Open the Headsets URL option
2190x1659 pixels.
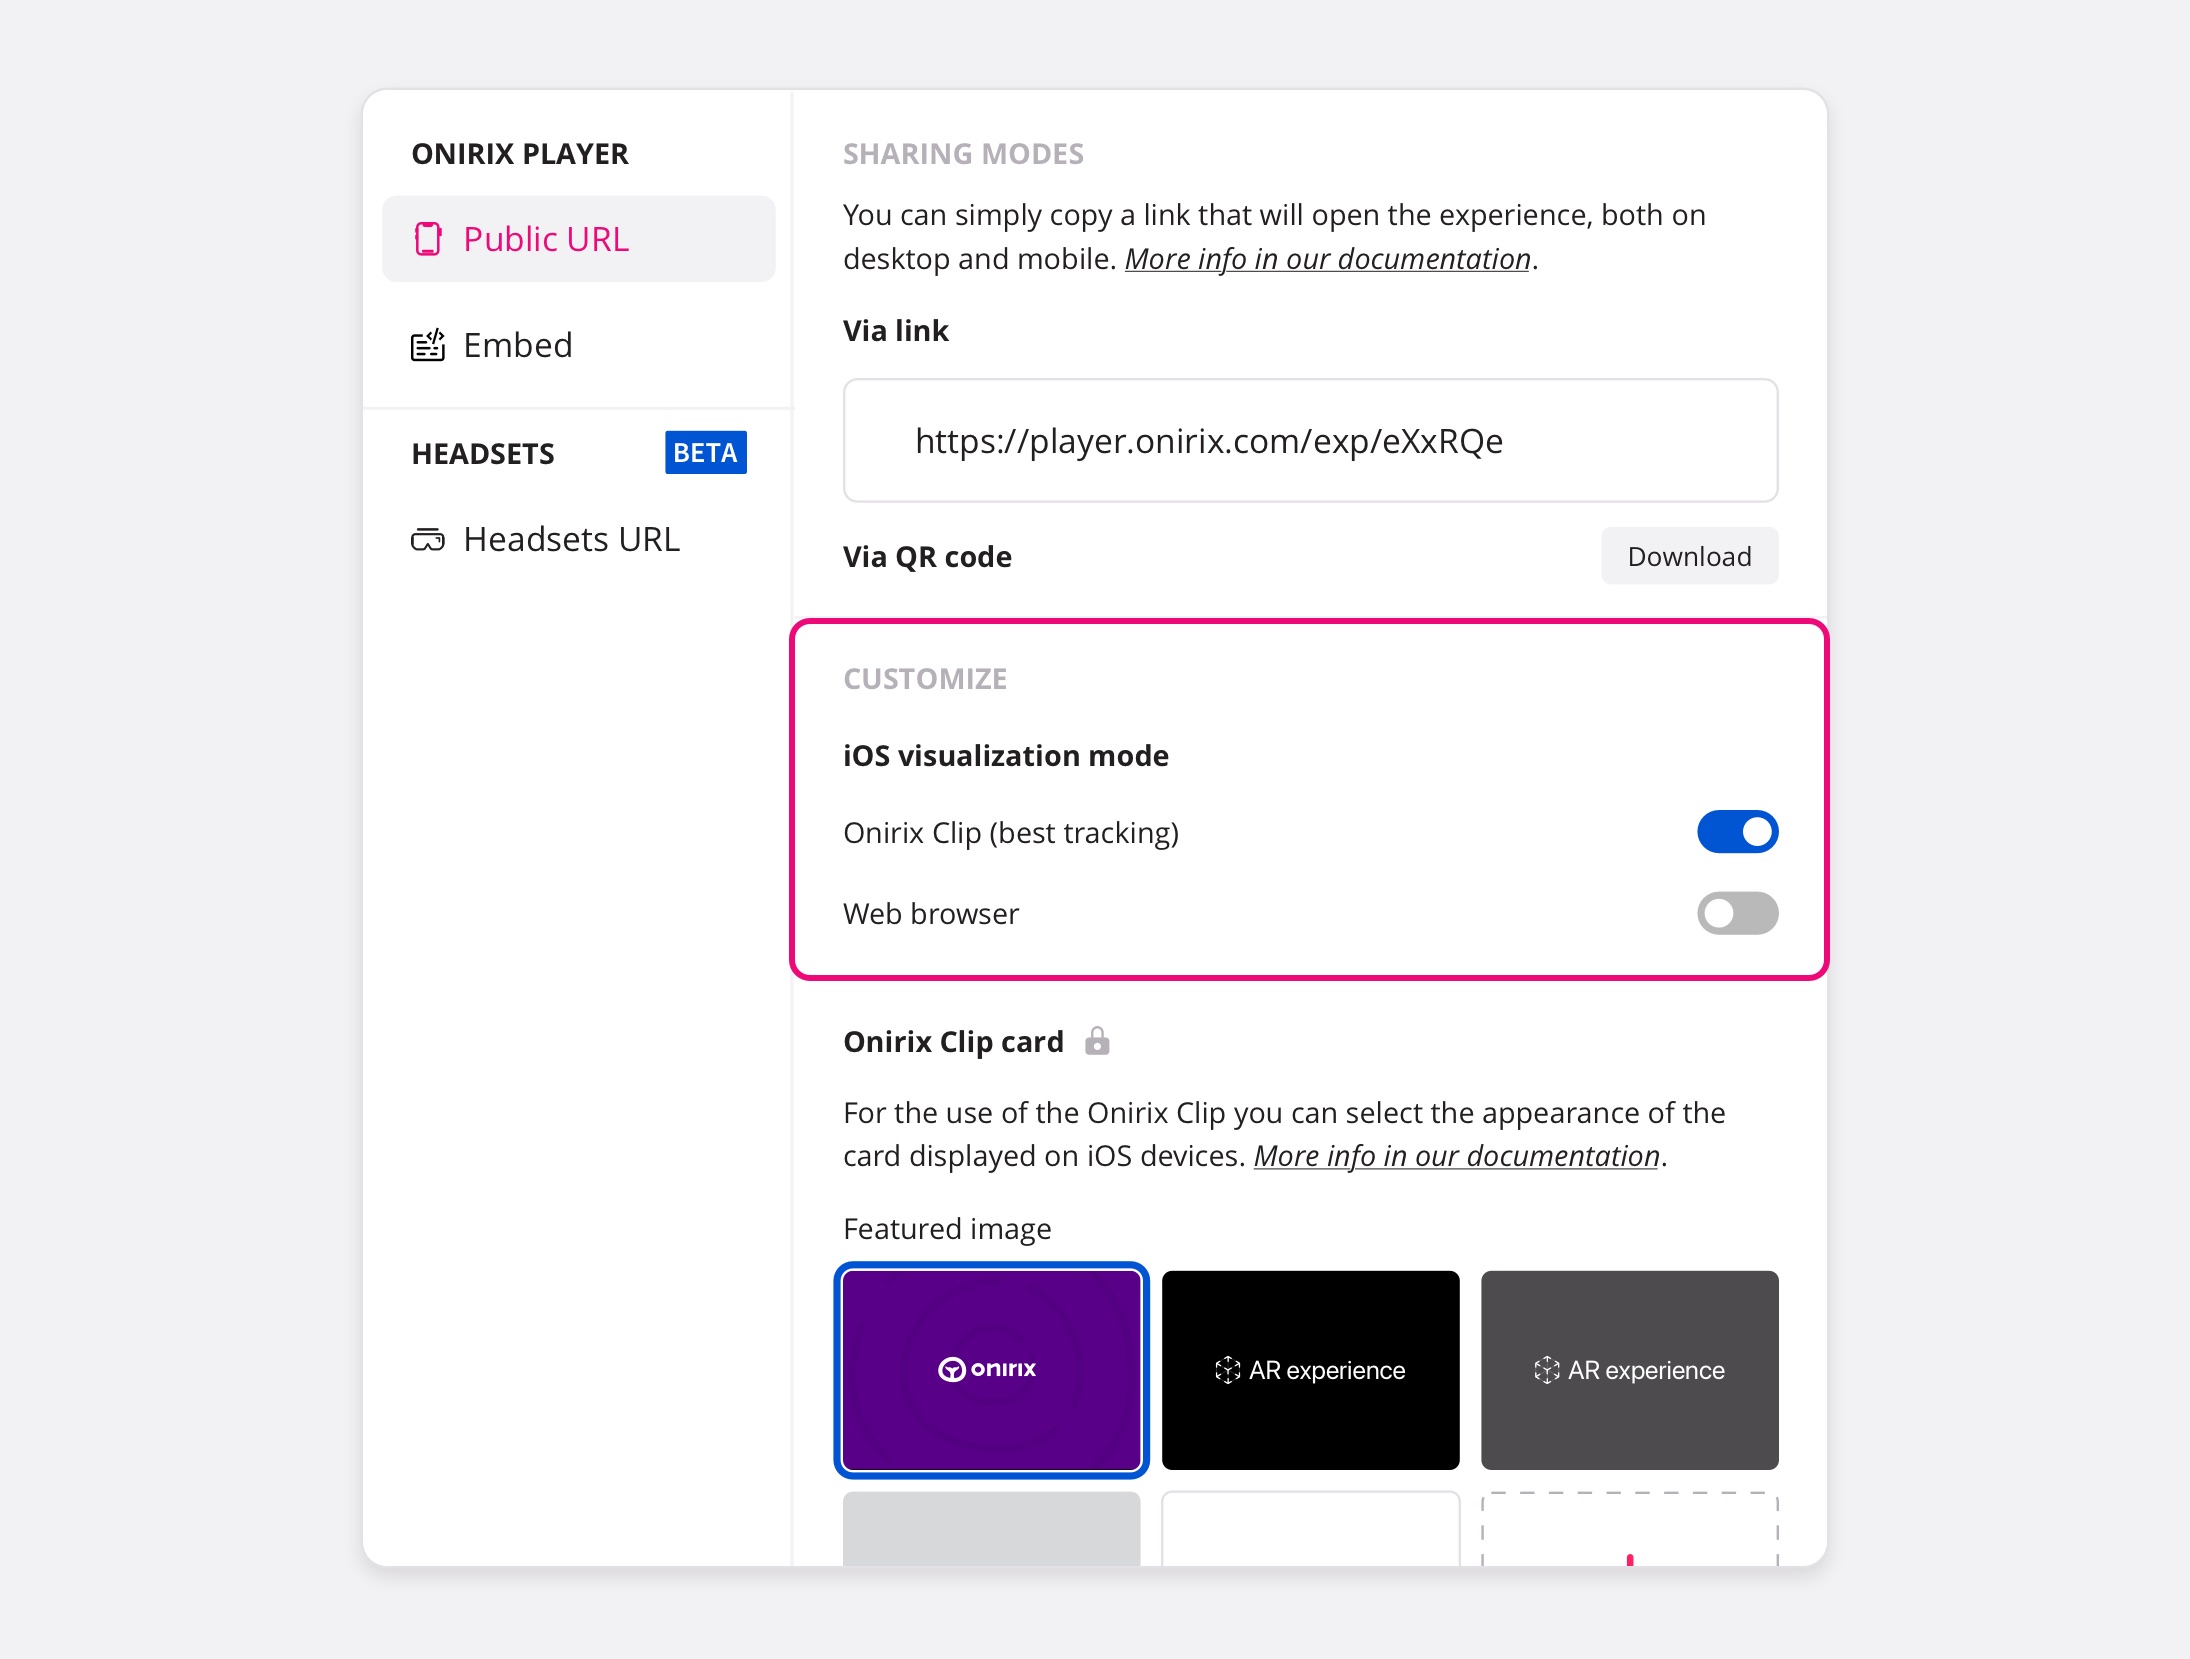(578, 540)
